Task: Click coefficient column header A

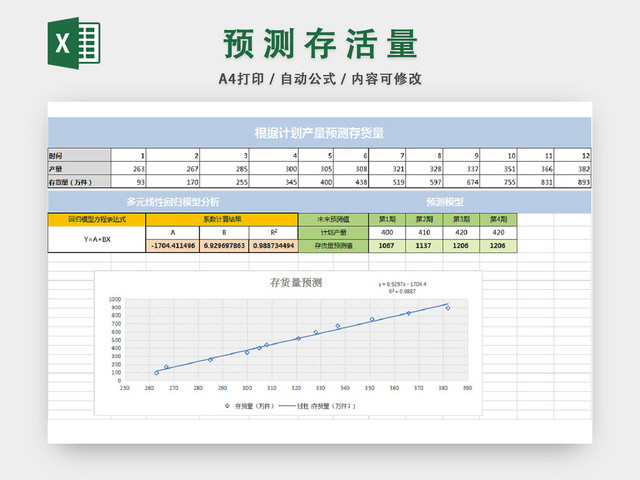Action: (173, 232)
